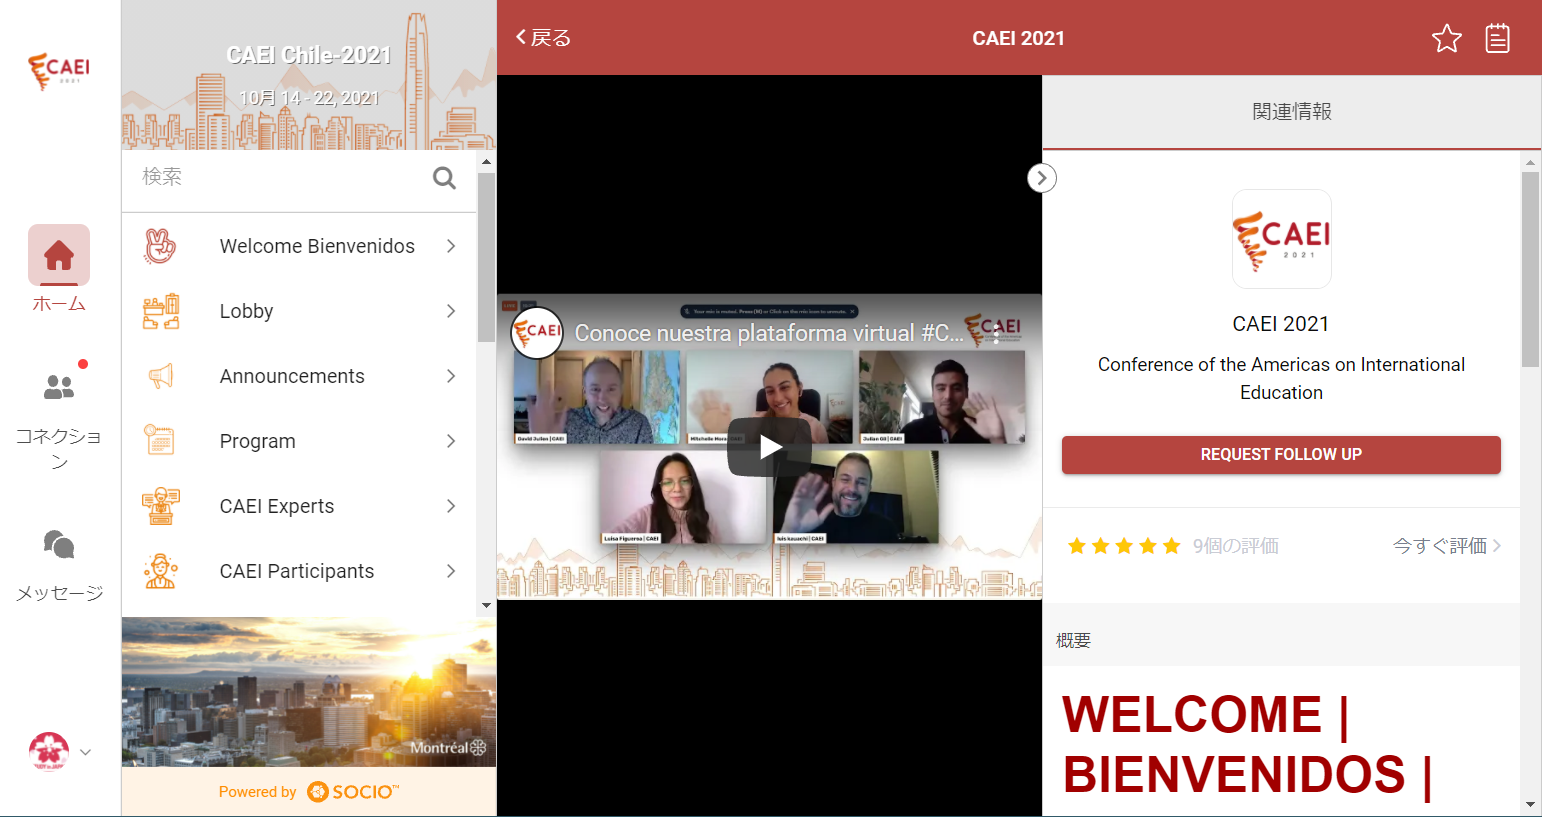Bookmark with the star icon
Viewport: 1542px width, 817px height.
pos(1447,38)
